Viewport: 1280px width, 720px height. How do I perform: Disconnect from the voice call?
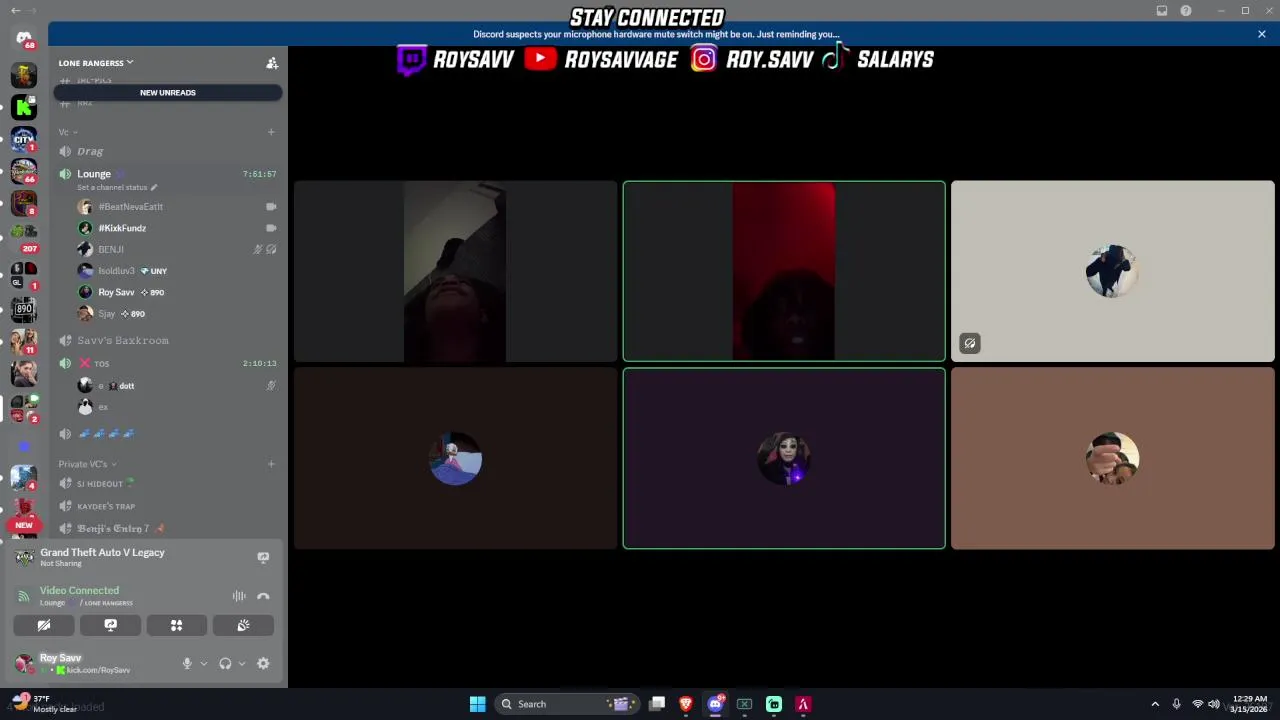[263, 596]
